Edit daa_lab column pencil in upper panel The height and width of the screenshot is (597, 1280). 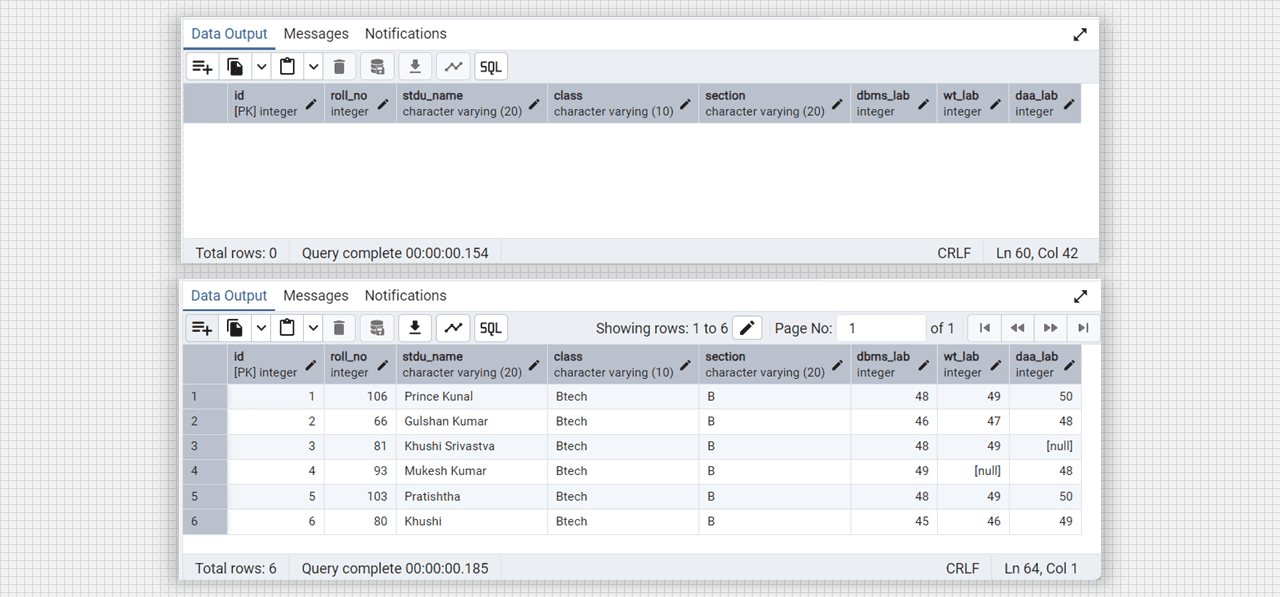coord(1069,104)
